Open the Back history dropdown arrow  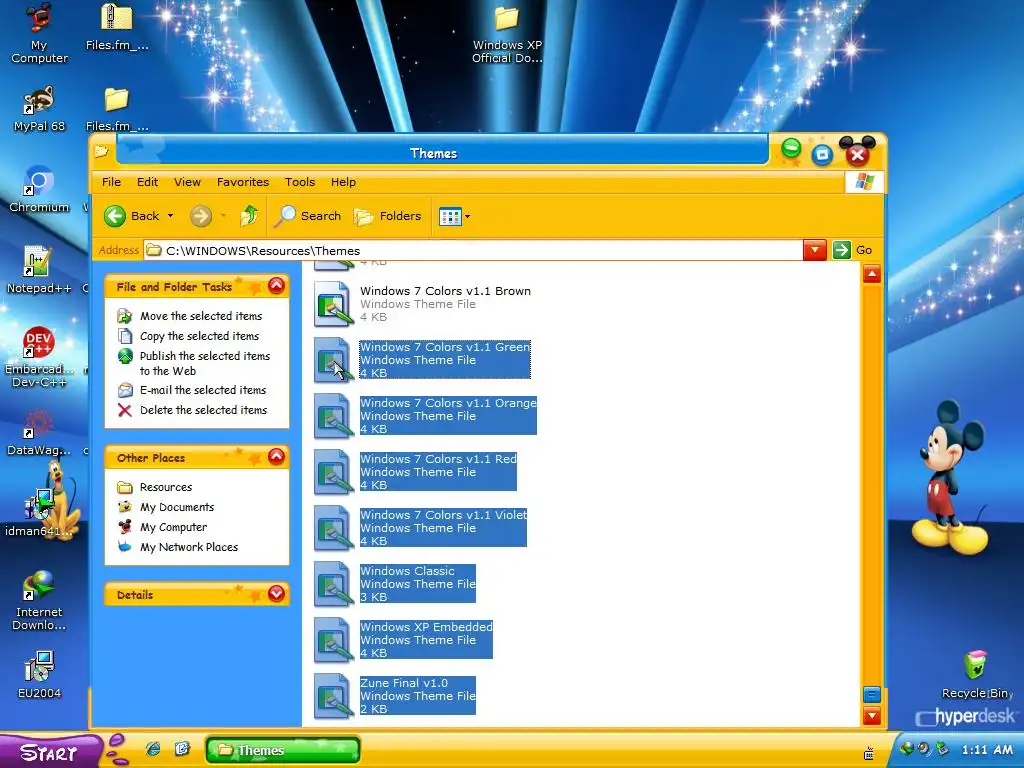(x=170, y=216)
